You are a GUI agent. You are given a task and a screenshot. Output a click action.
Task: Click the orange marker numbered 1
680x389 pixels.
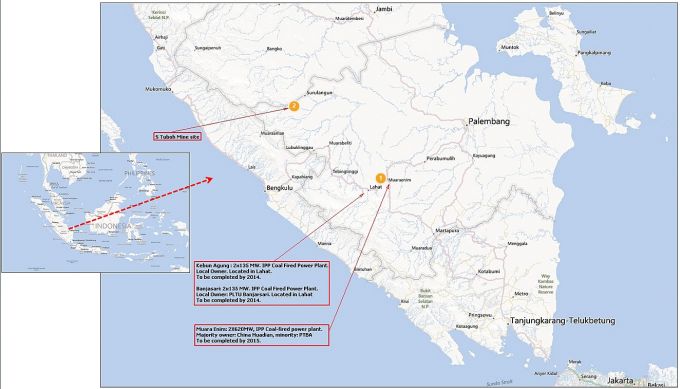coord(380,178)
